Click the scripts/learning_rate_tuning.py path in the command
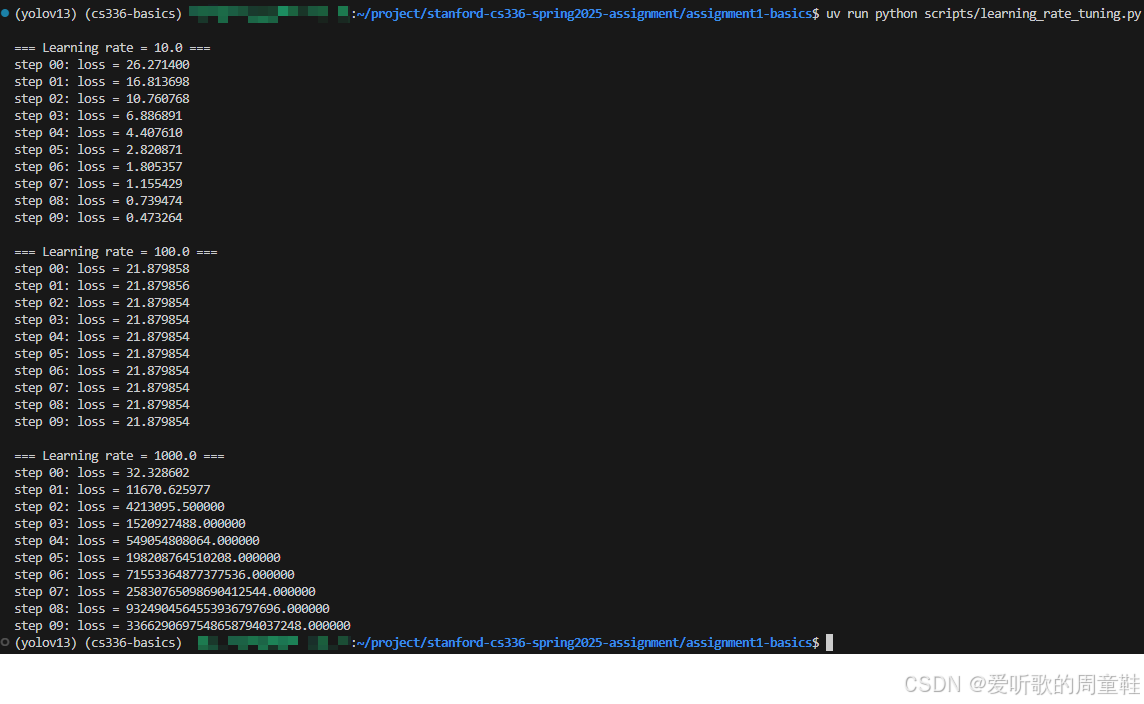Image resolution: width=1144 pixels, height=704 pixels. point(1032,14)
